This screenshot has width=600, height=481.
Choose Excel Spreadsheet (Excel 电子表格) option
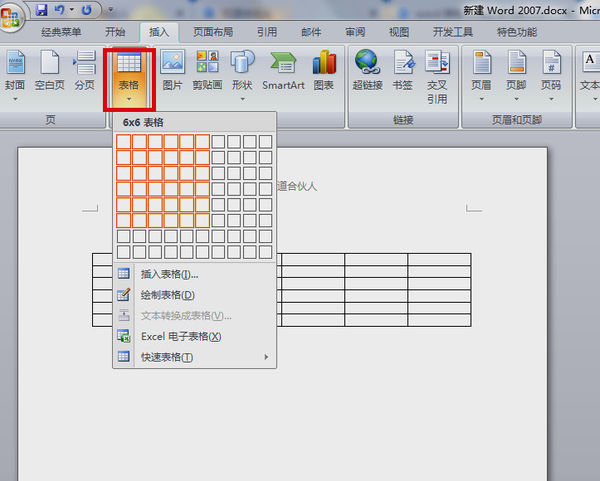click(180, 337)
